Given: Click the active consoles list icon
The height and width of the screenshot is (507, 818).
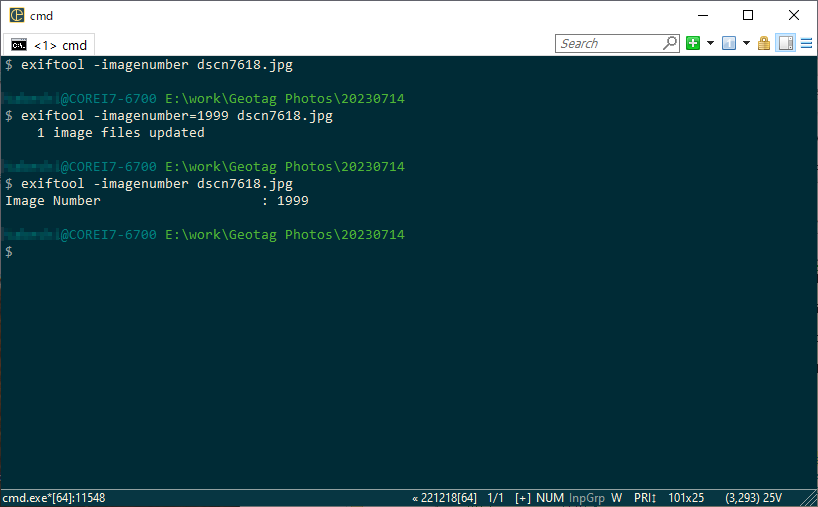Looking at the screenshot, I should click(729, 43).
